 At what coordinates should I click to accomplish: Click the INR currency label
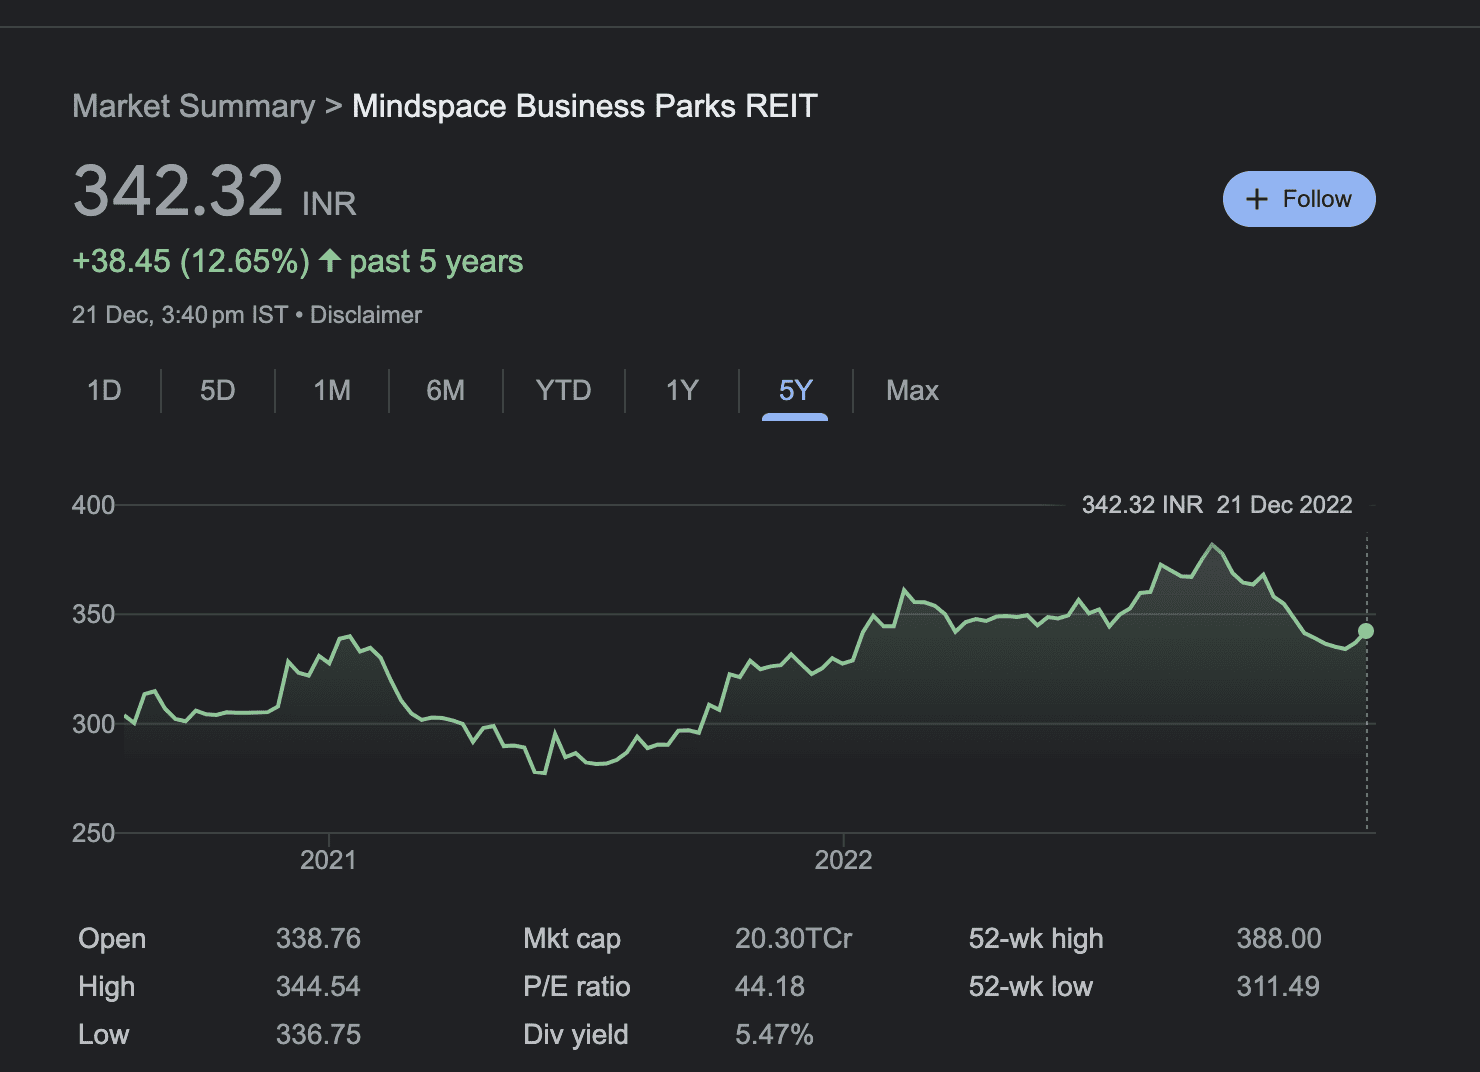pos(329,204)
